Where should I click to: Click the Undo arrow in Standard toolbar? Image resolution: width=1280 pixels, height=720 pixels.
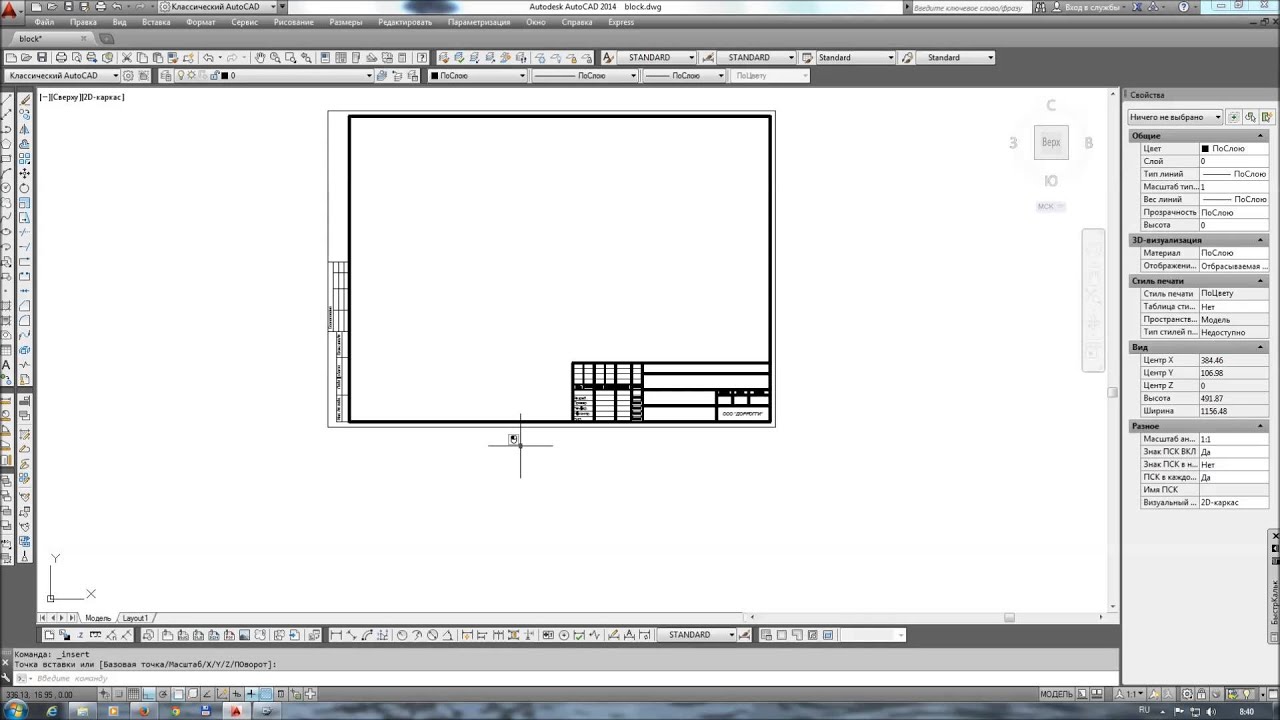(208, 57)
